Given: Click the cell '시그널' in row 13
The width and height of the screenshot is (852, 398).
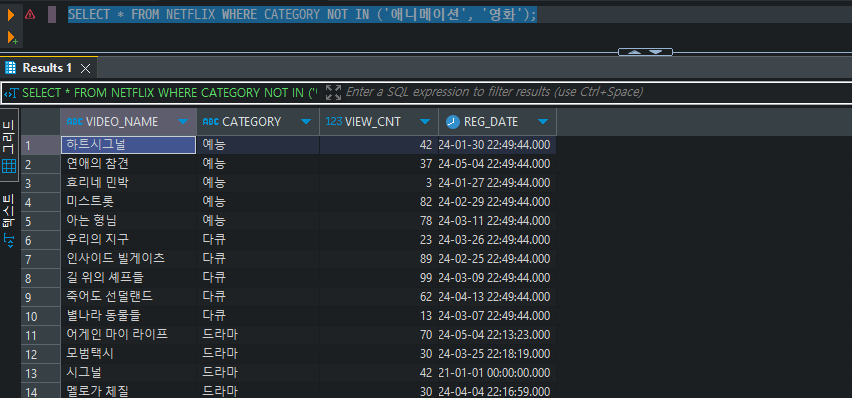Looking at the screenshot, I should 128,373.
